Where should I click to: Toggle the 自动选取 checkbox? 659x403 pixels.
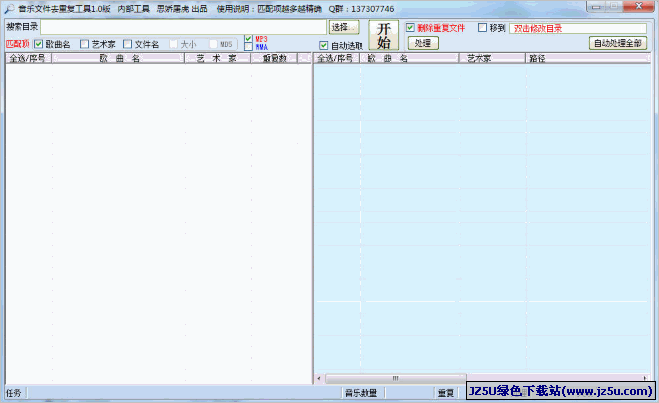click(323, 45)
